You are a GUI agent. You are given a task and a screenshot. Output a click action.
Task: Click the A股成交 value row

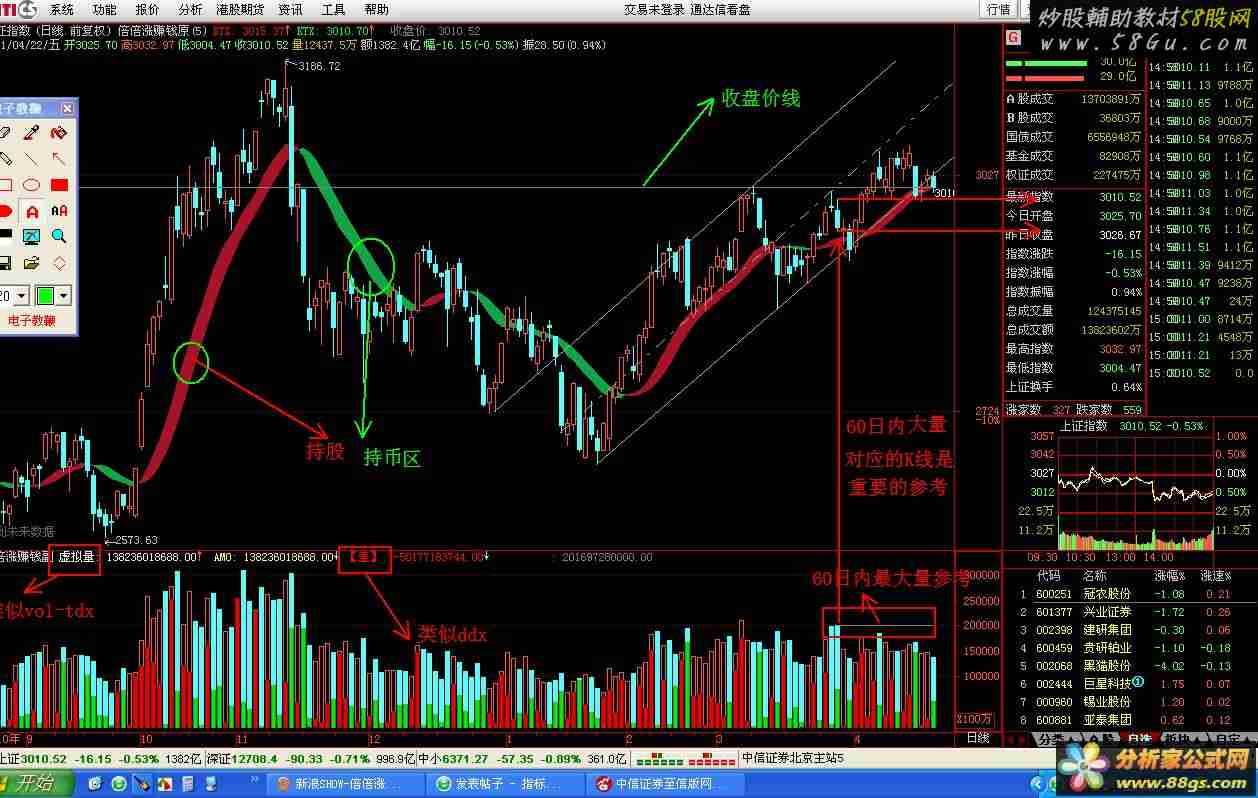pos(1073,99)
